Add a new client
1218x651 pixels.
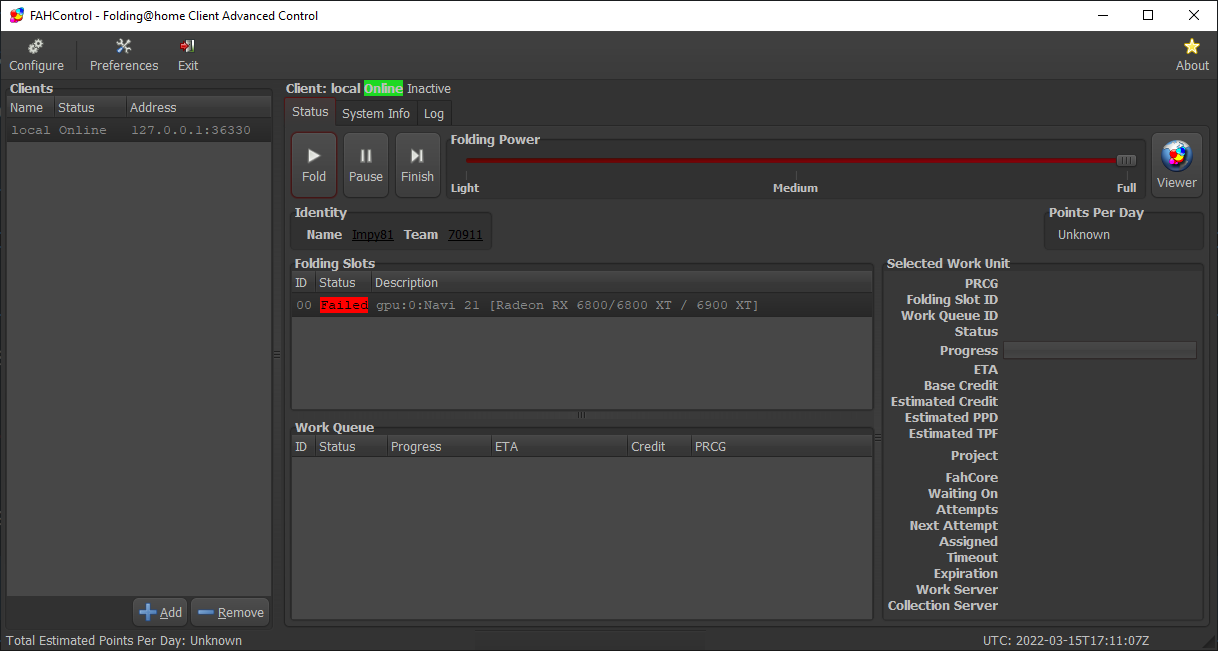[x=160, y=612]
